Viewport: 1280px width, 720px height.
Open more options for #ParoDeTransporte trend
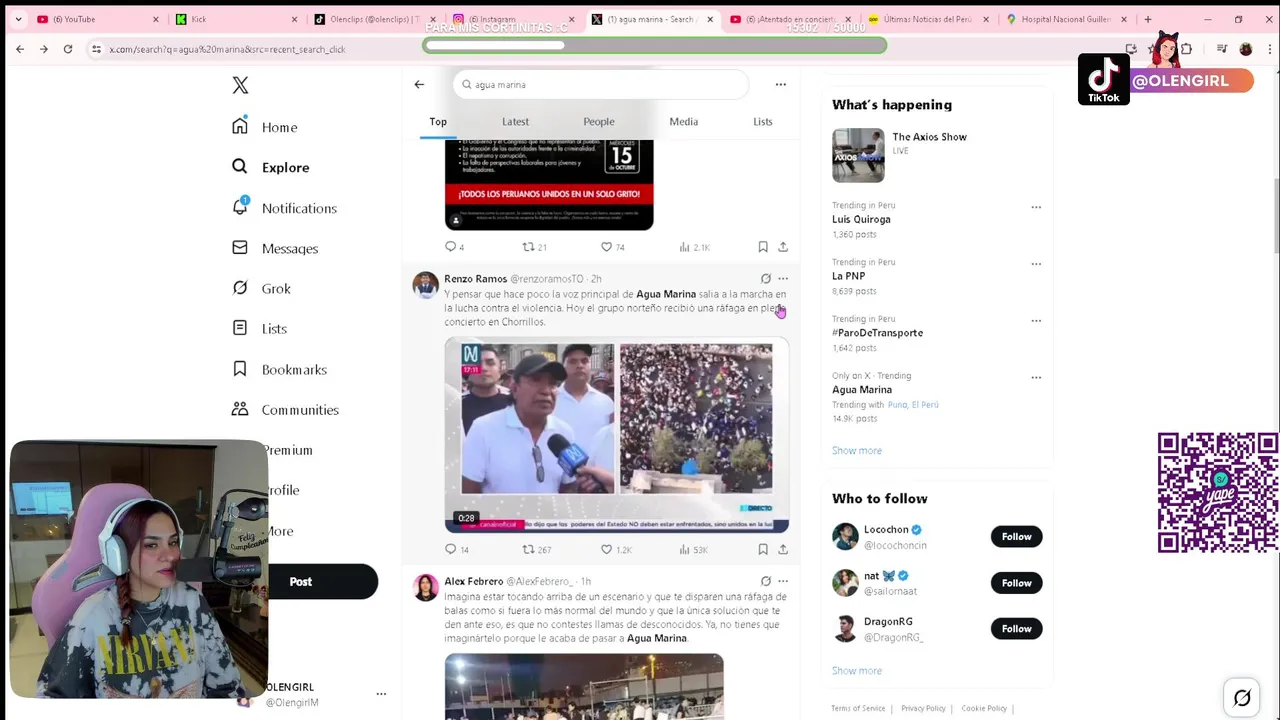point(1036,321)
